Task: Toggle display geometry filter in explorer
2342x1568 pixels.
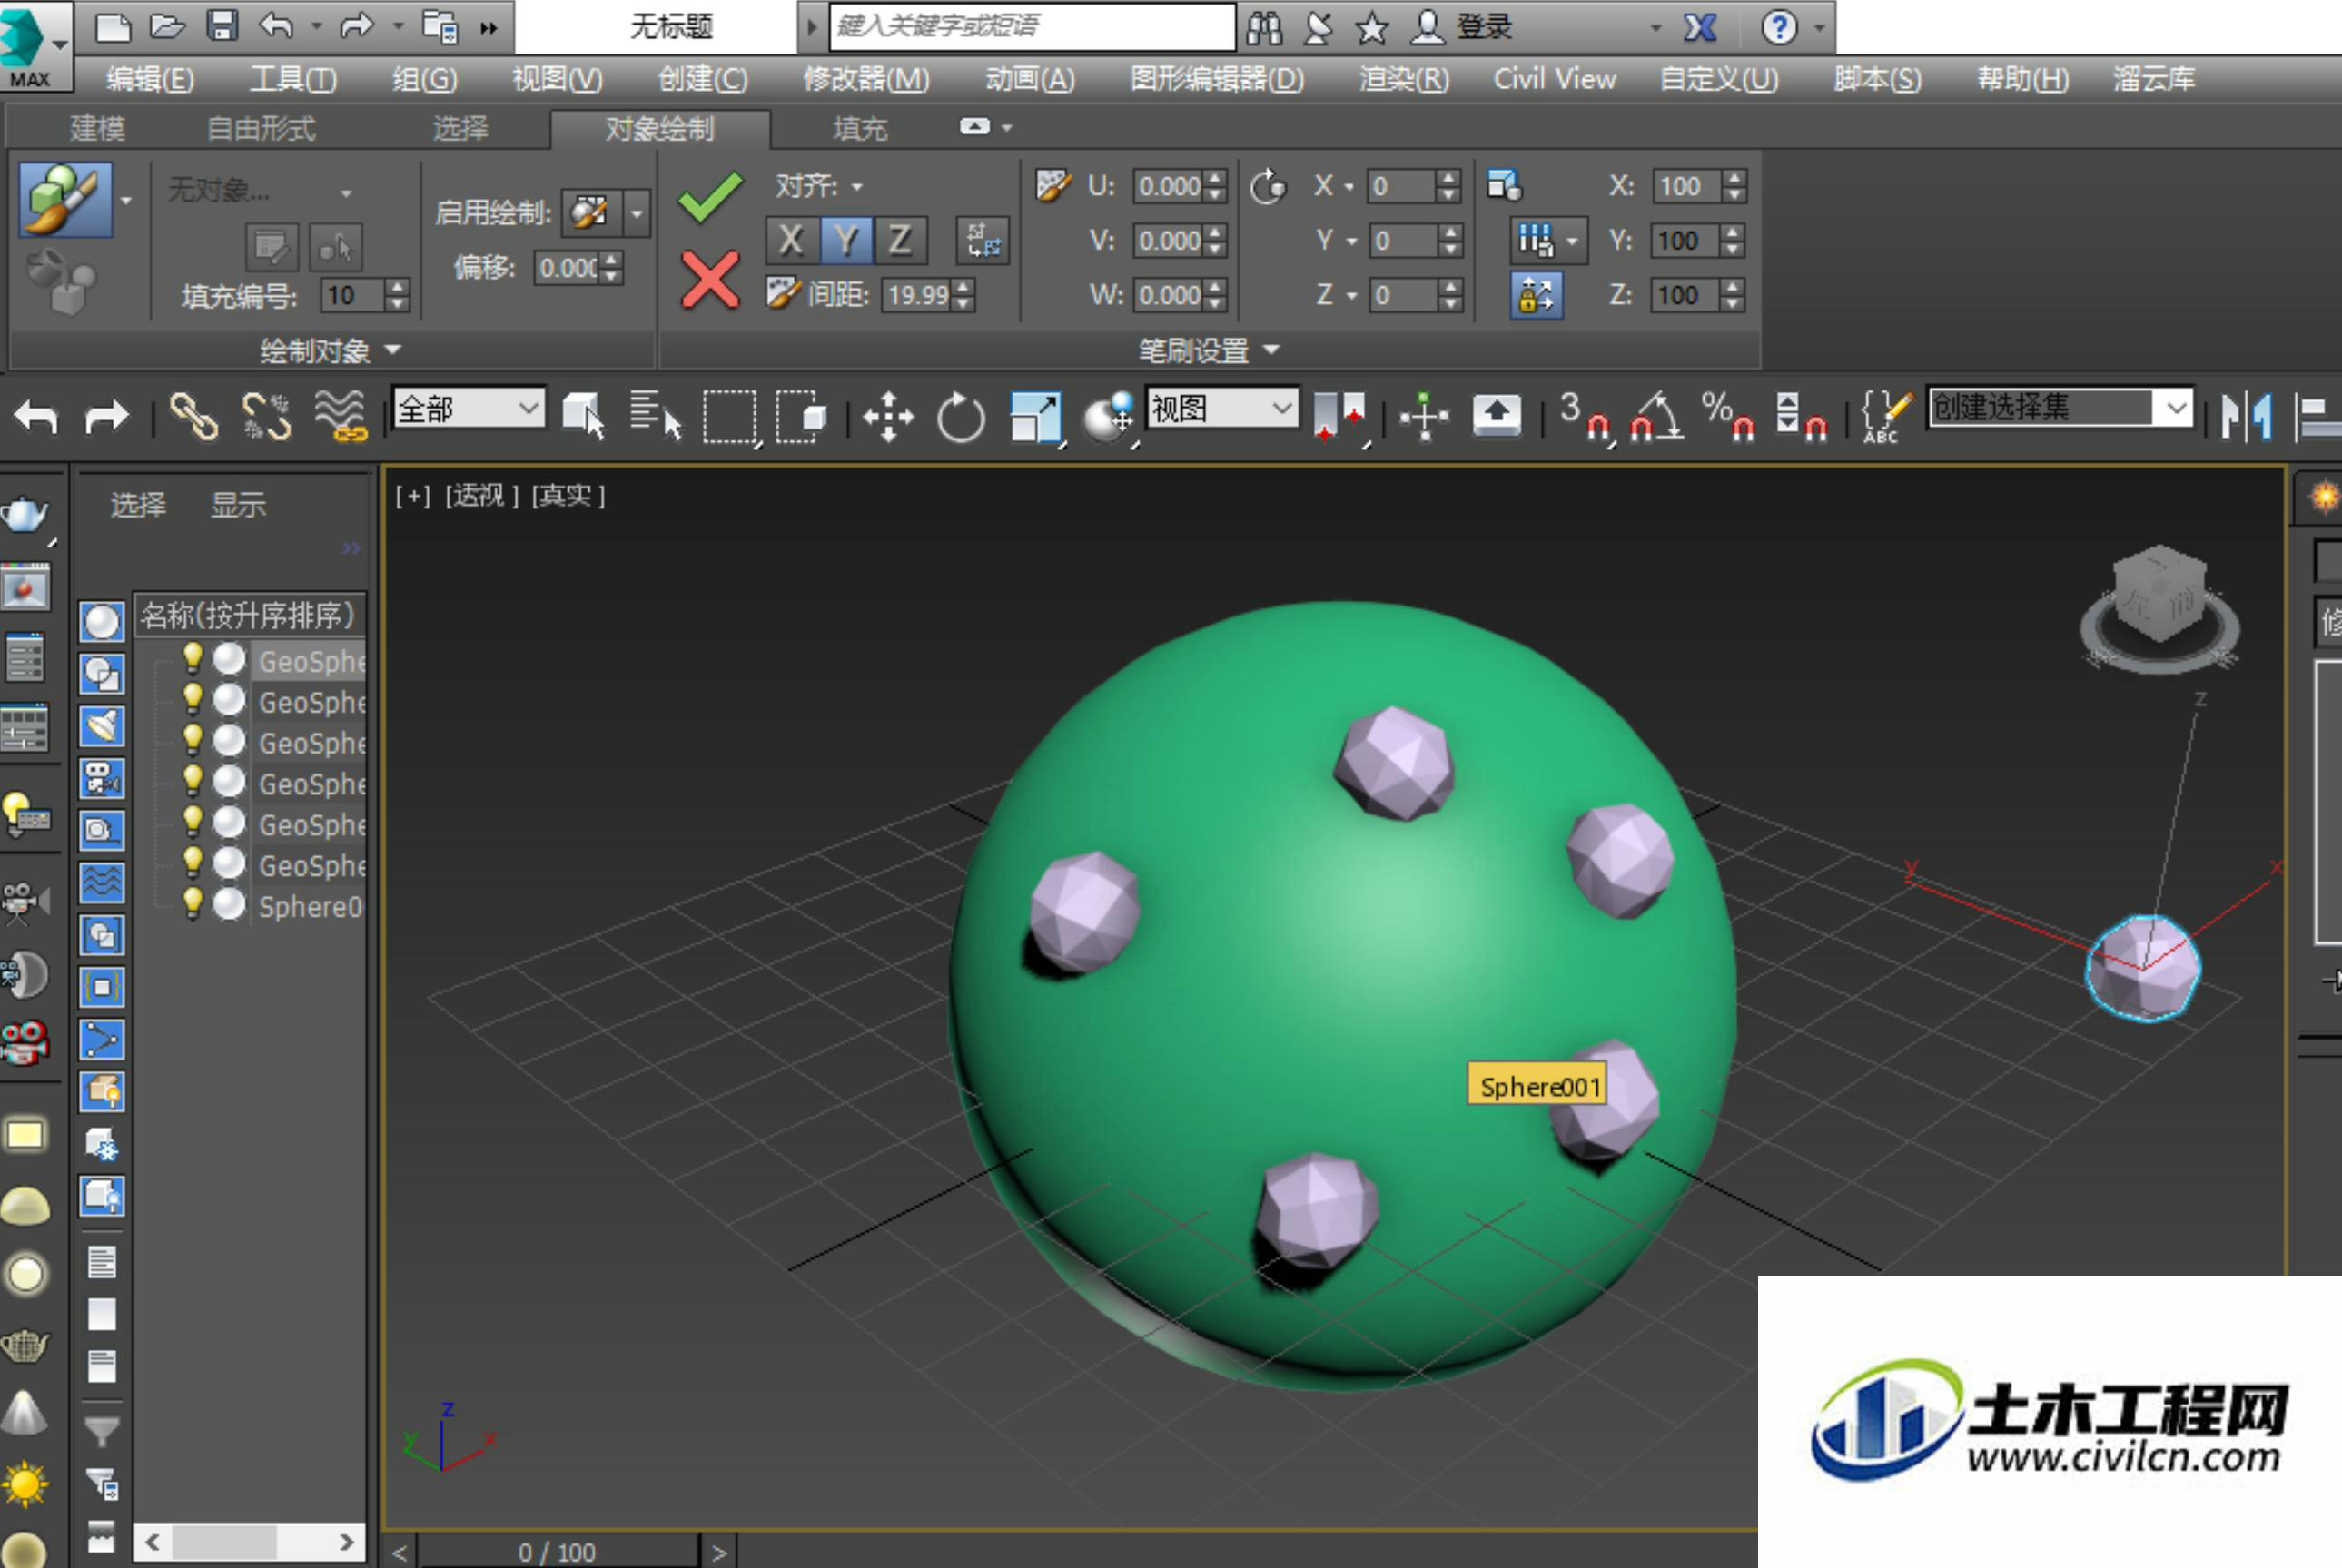Action: [x=101, y=621]
